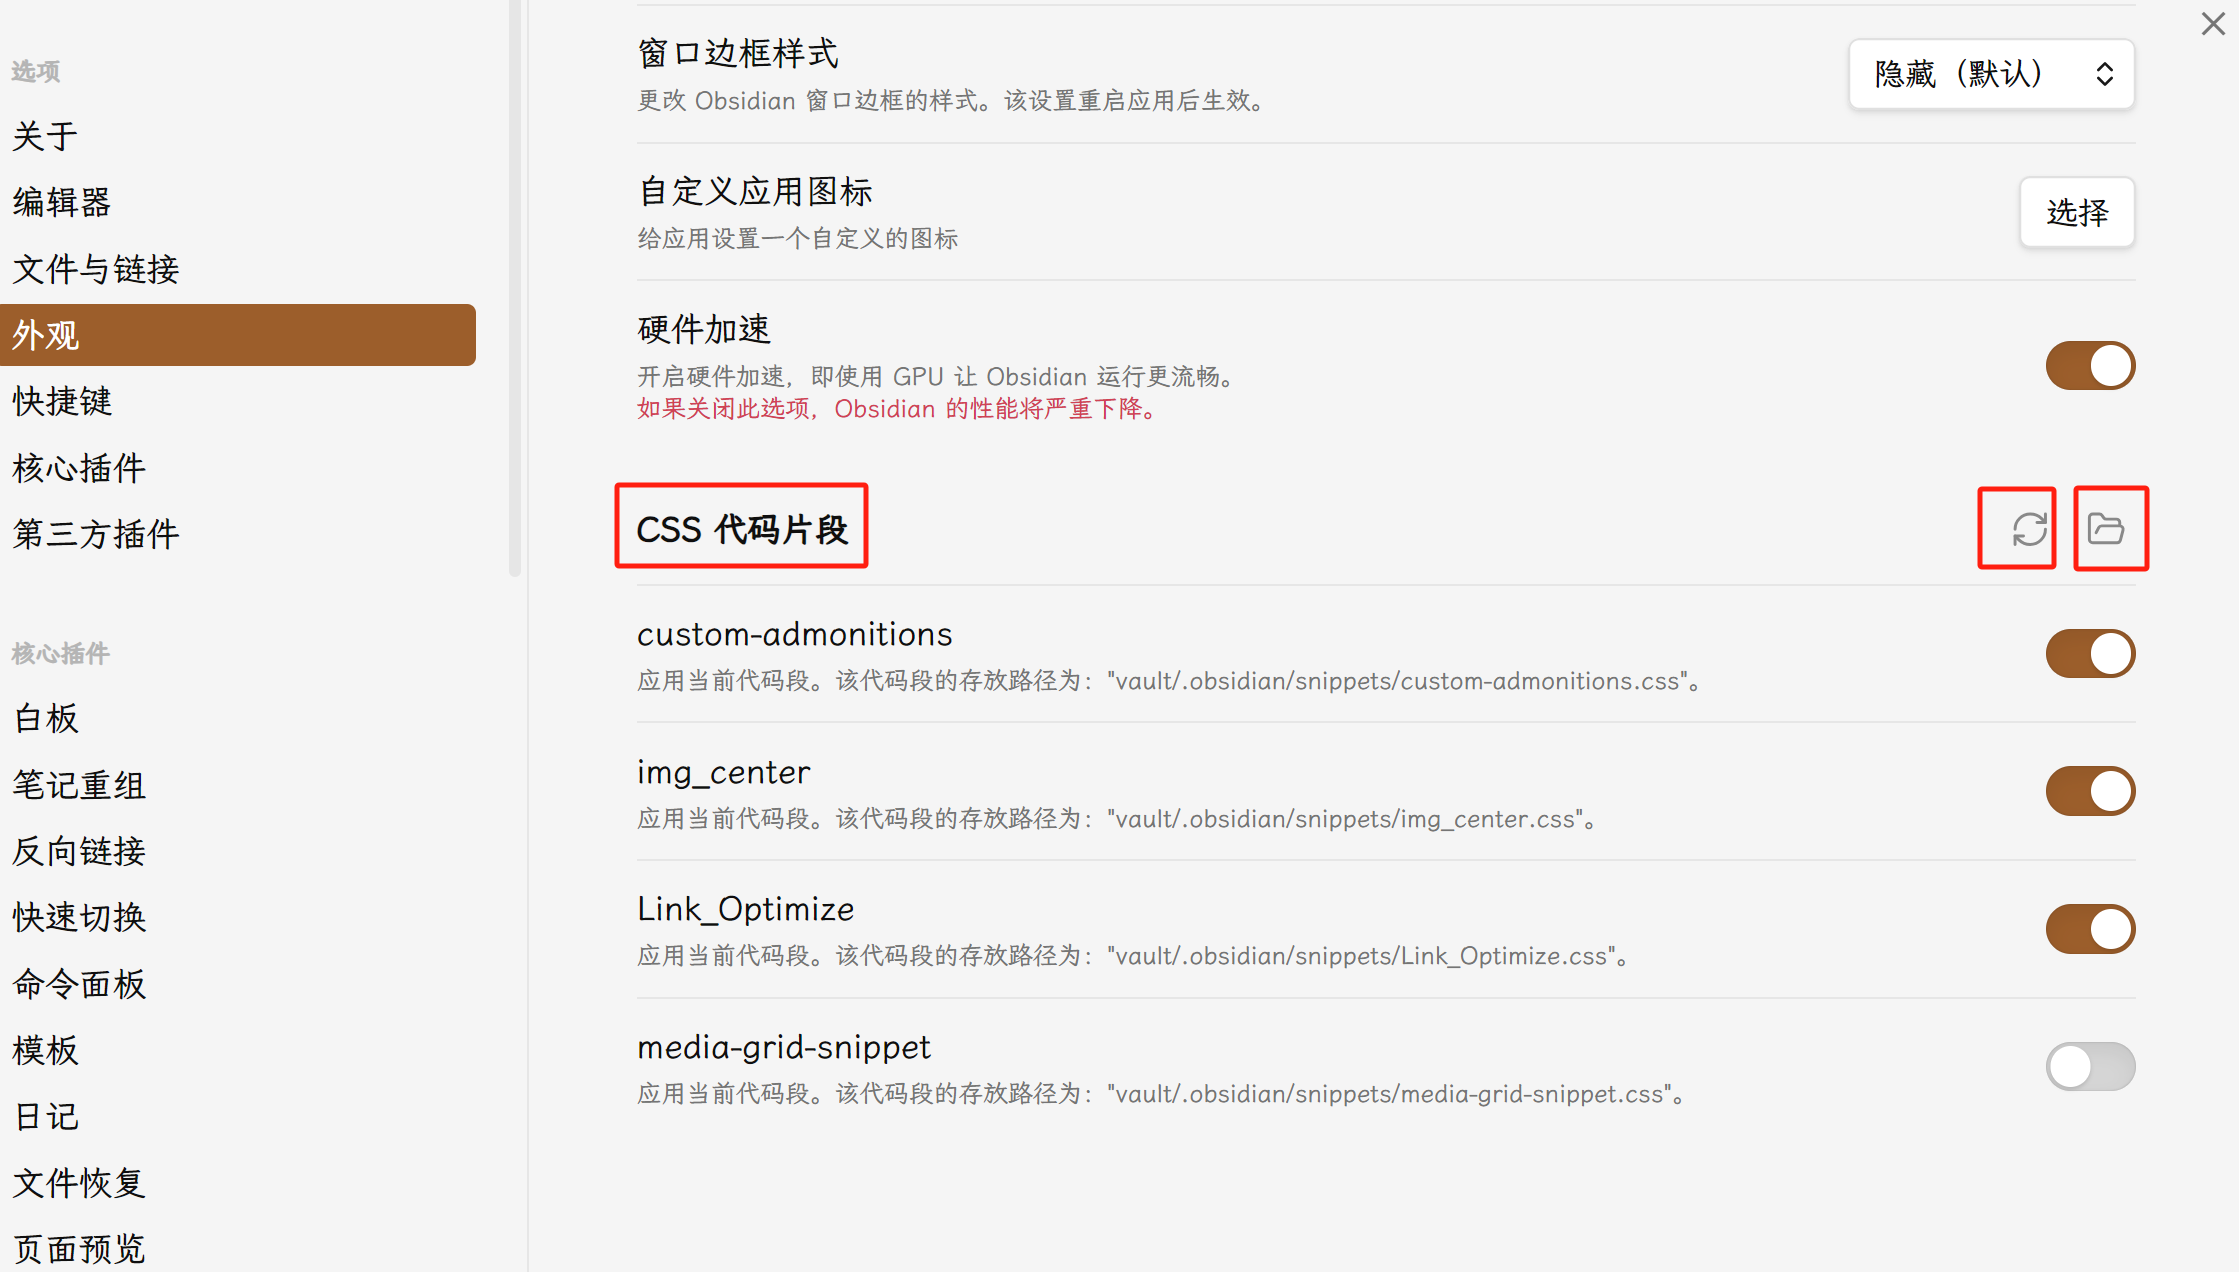Enable the media-grid-snippet toggle
Screen dimensions: 2239x1272
[2090, 1067]
